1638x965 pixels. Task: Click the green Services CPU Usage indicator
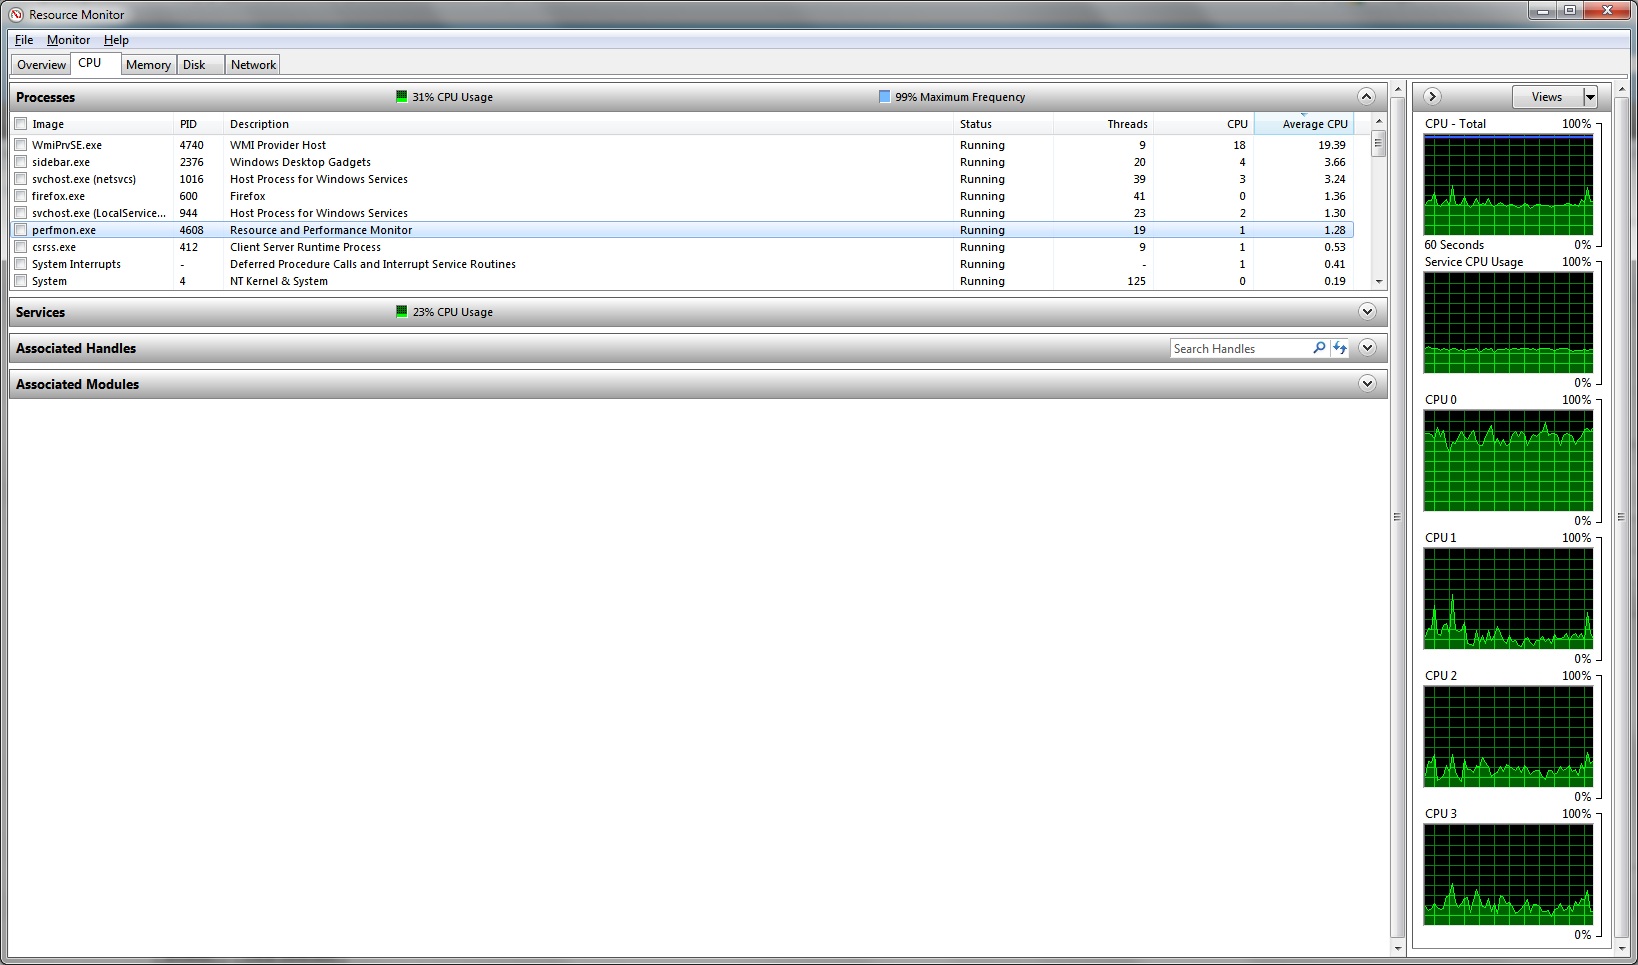click(402, 312)
